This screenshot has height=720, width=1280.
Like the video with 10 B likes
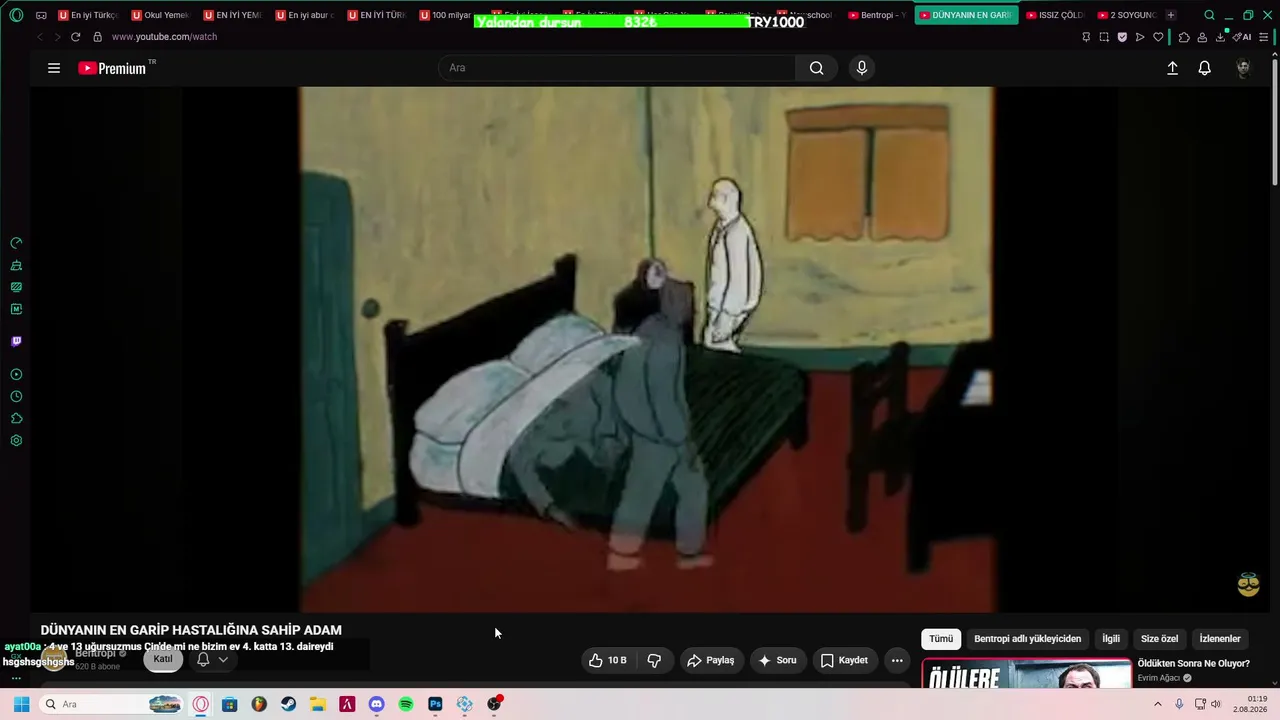(608, 660)
